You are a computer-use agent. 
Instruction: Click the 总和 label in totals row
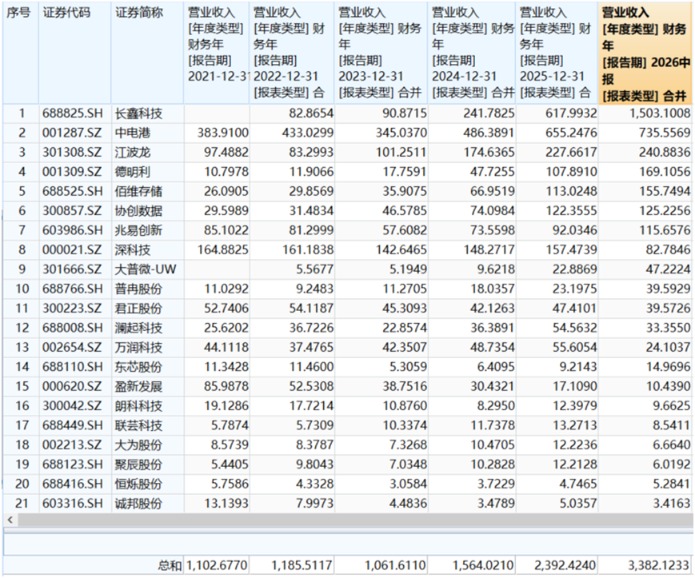click(170, 566)
